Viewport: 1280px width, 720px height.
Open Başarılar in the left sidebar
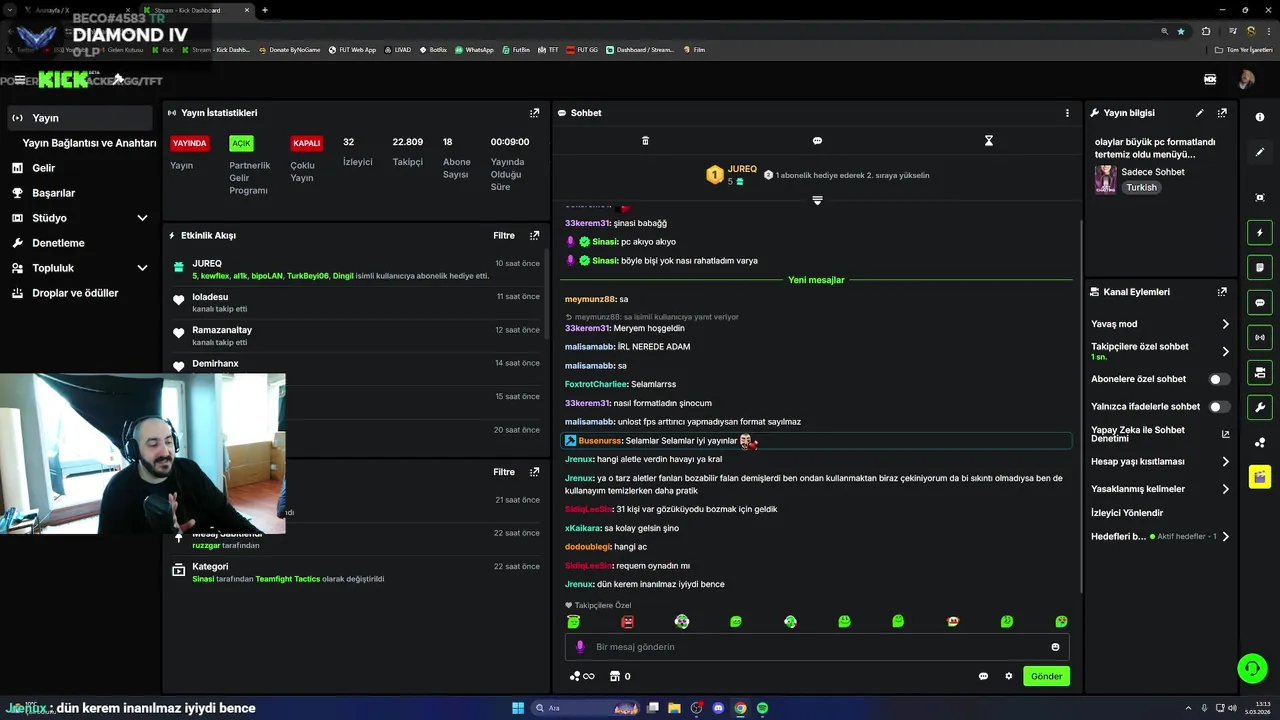click(81, 193)
